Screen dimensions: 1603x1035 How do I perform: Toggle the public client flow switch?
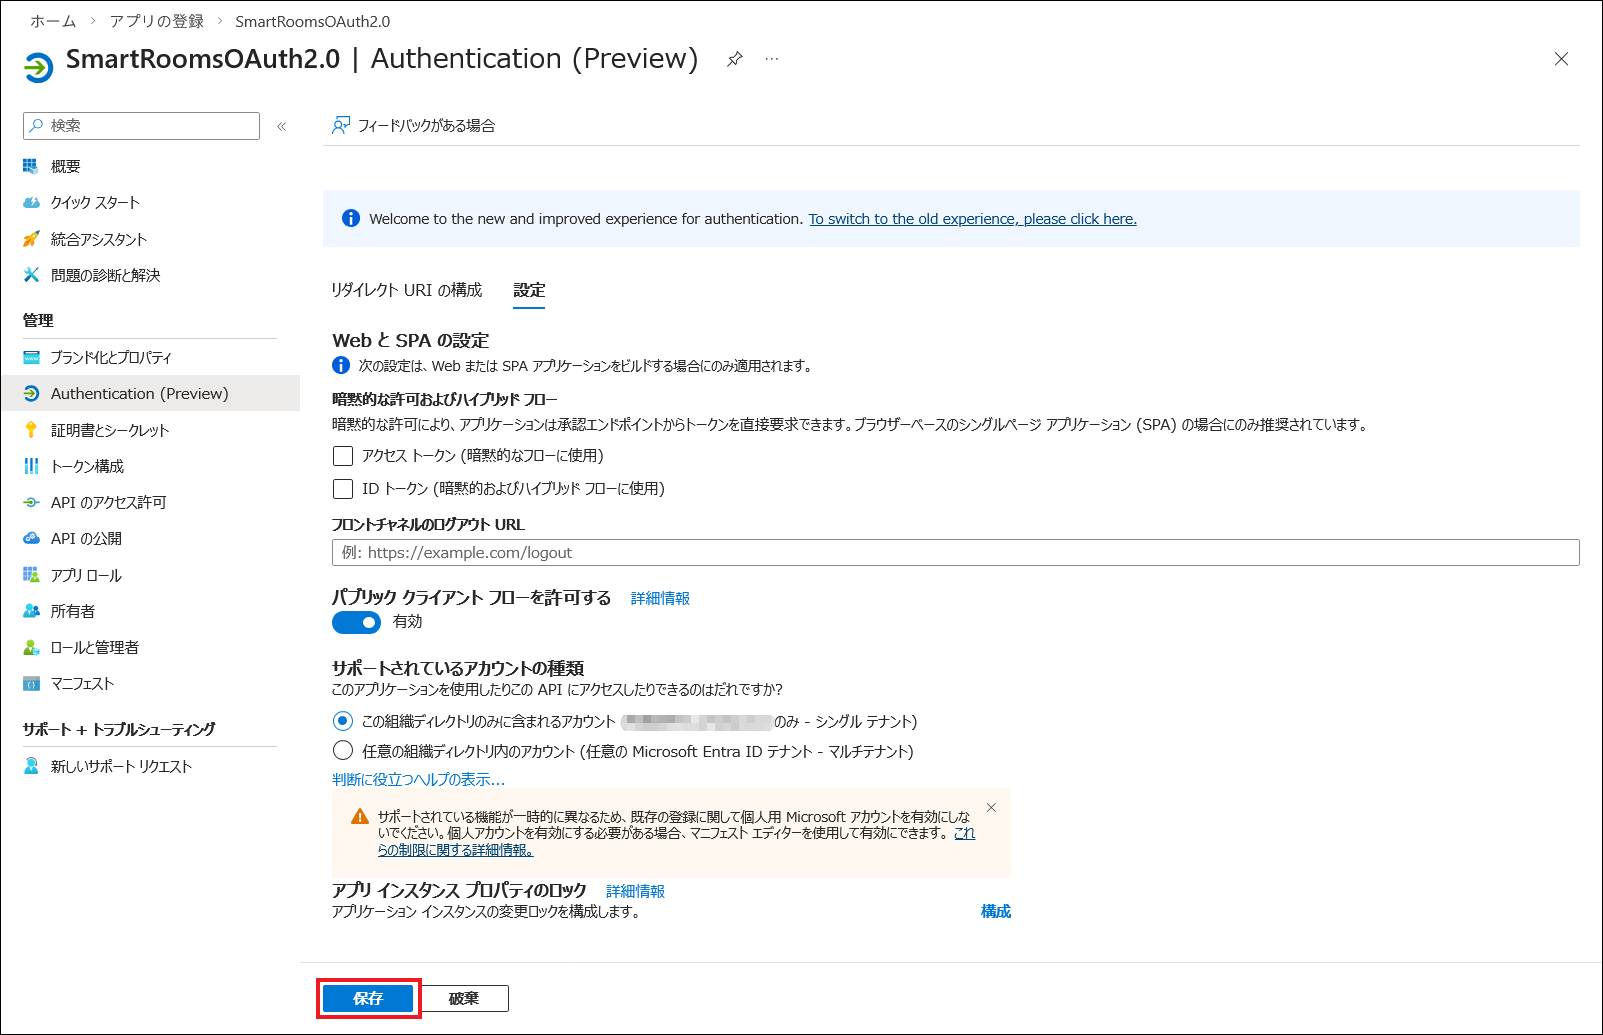[x=356, y=622]
